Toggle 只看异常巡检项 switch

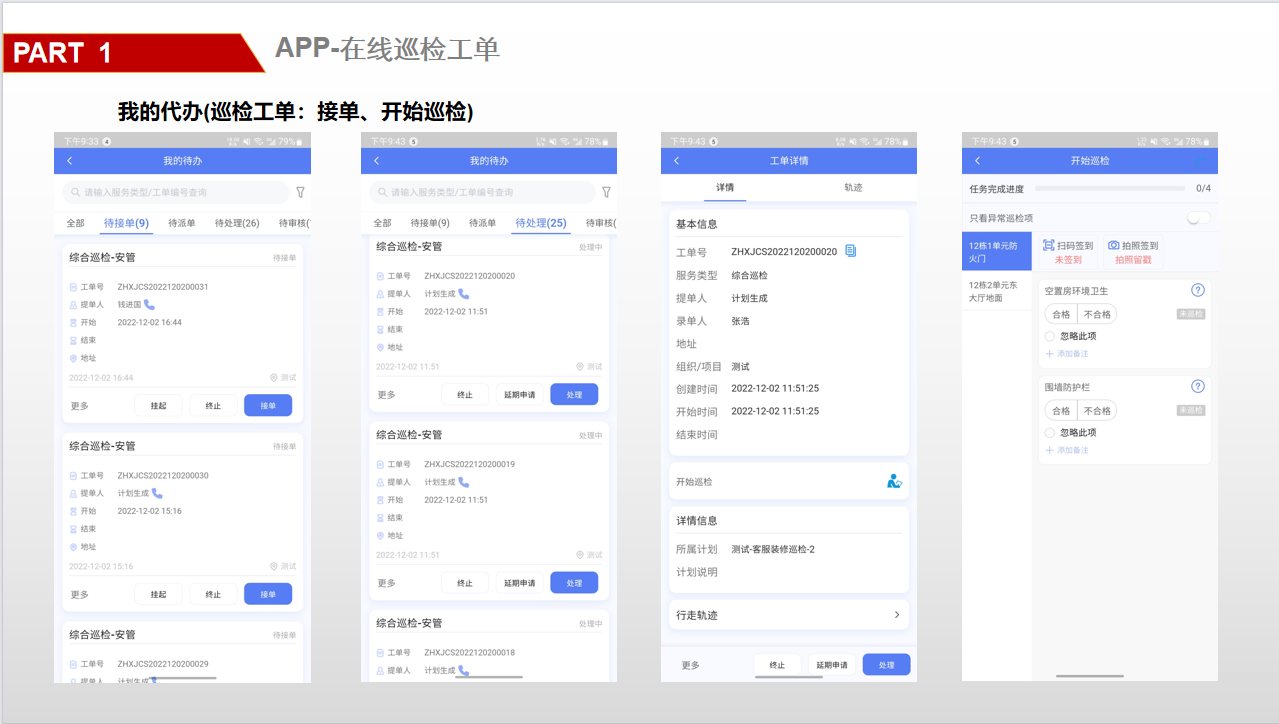(1198, 218)
